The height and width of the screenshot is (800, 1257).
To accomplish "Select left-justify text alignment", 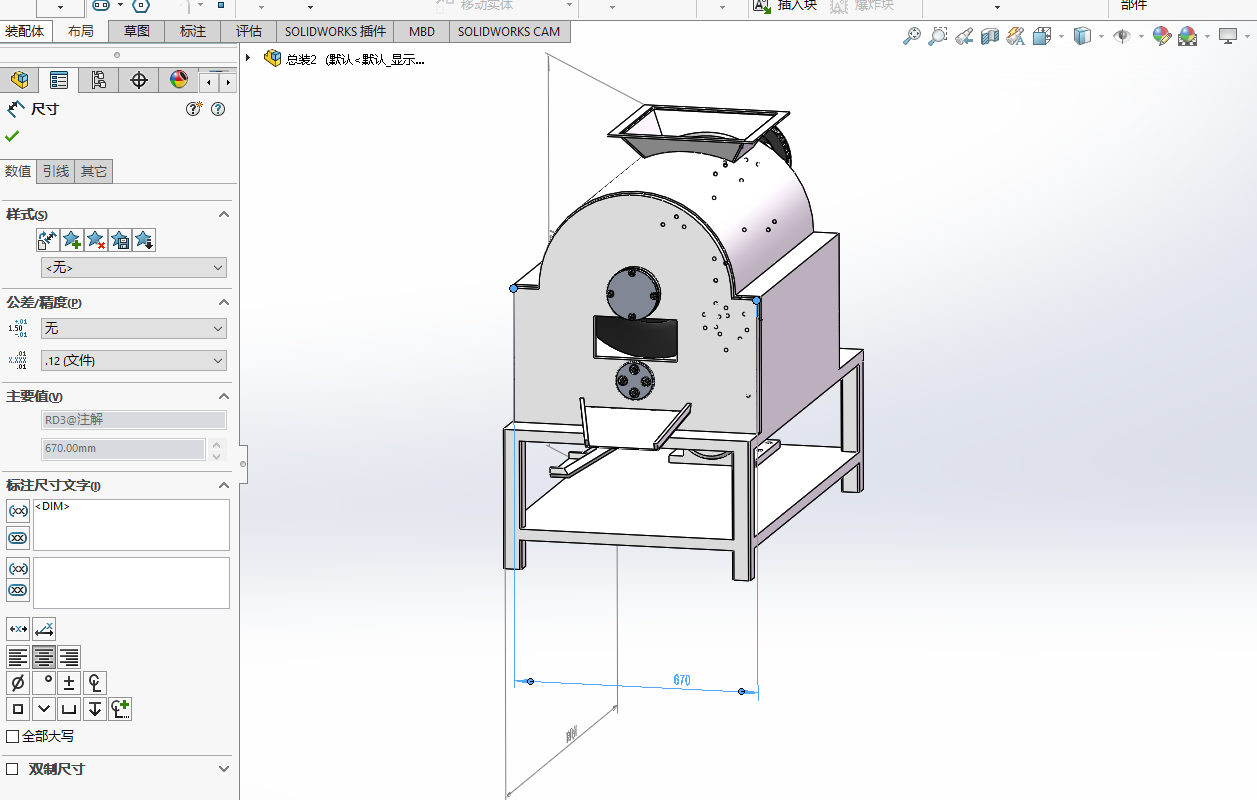I will pyautogui.click(x=17, y=657).
